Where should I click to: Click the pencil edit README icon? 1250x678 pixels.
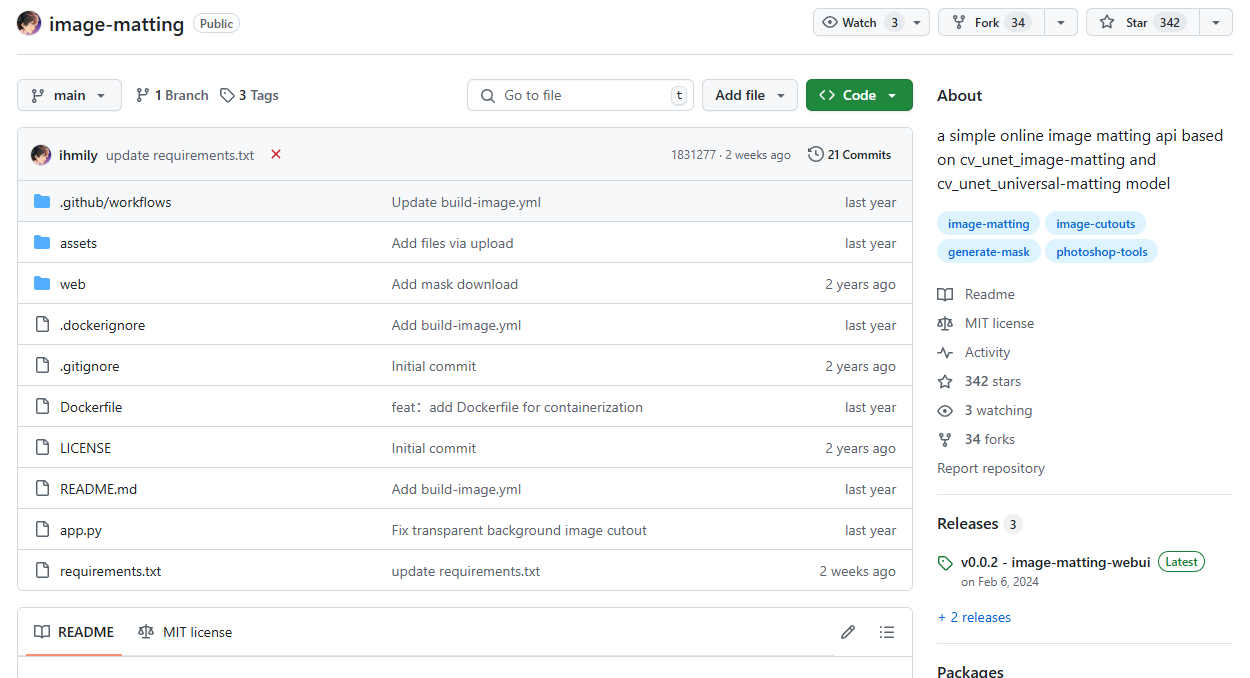click(848, 632)
